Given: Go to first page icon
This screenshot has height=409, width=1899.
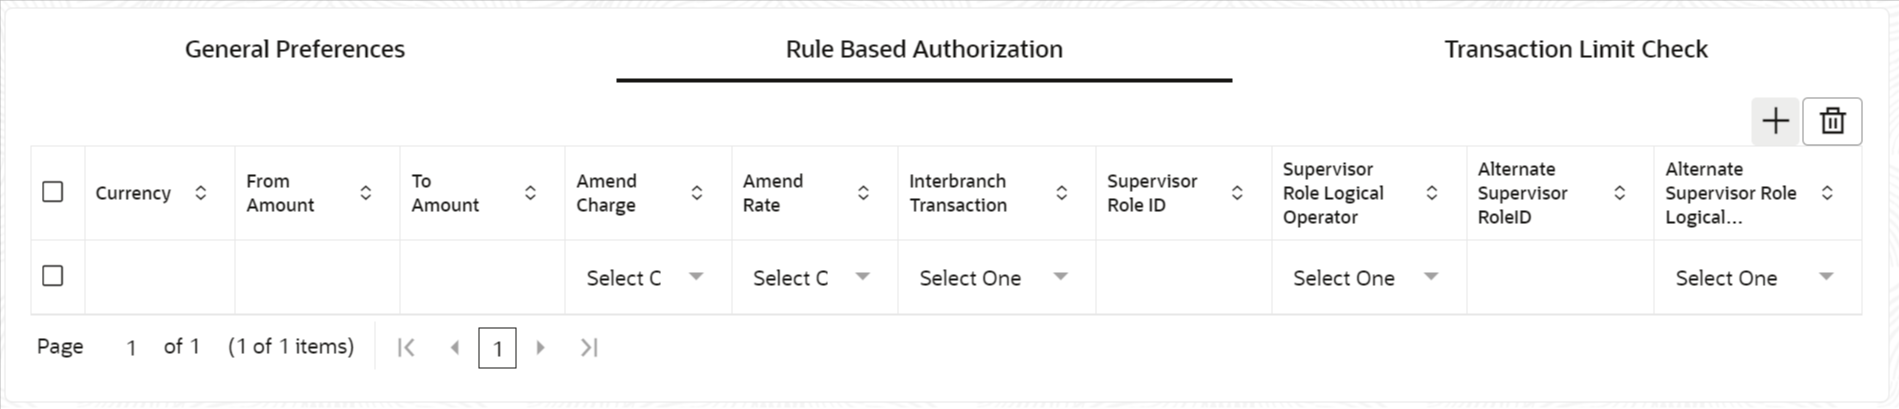Looking at the screenshot, I should pos(406,348).
